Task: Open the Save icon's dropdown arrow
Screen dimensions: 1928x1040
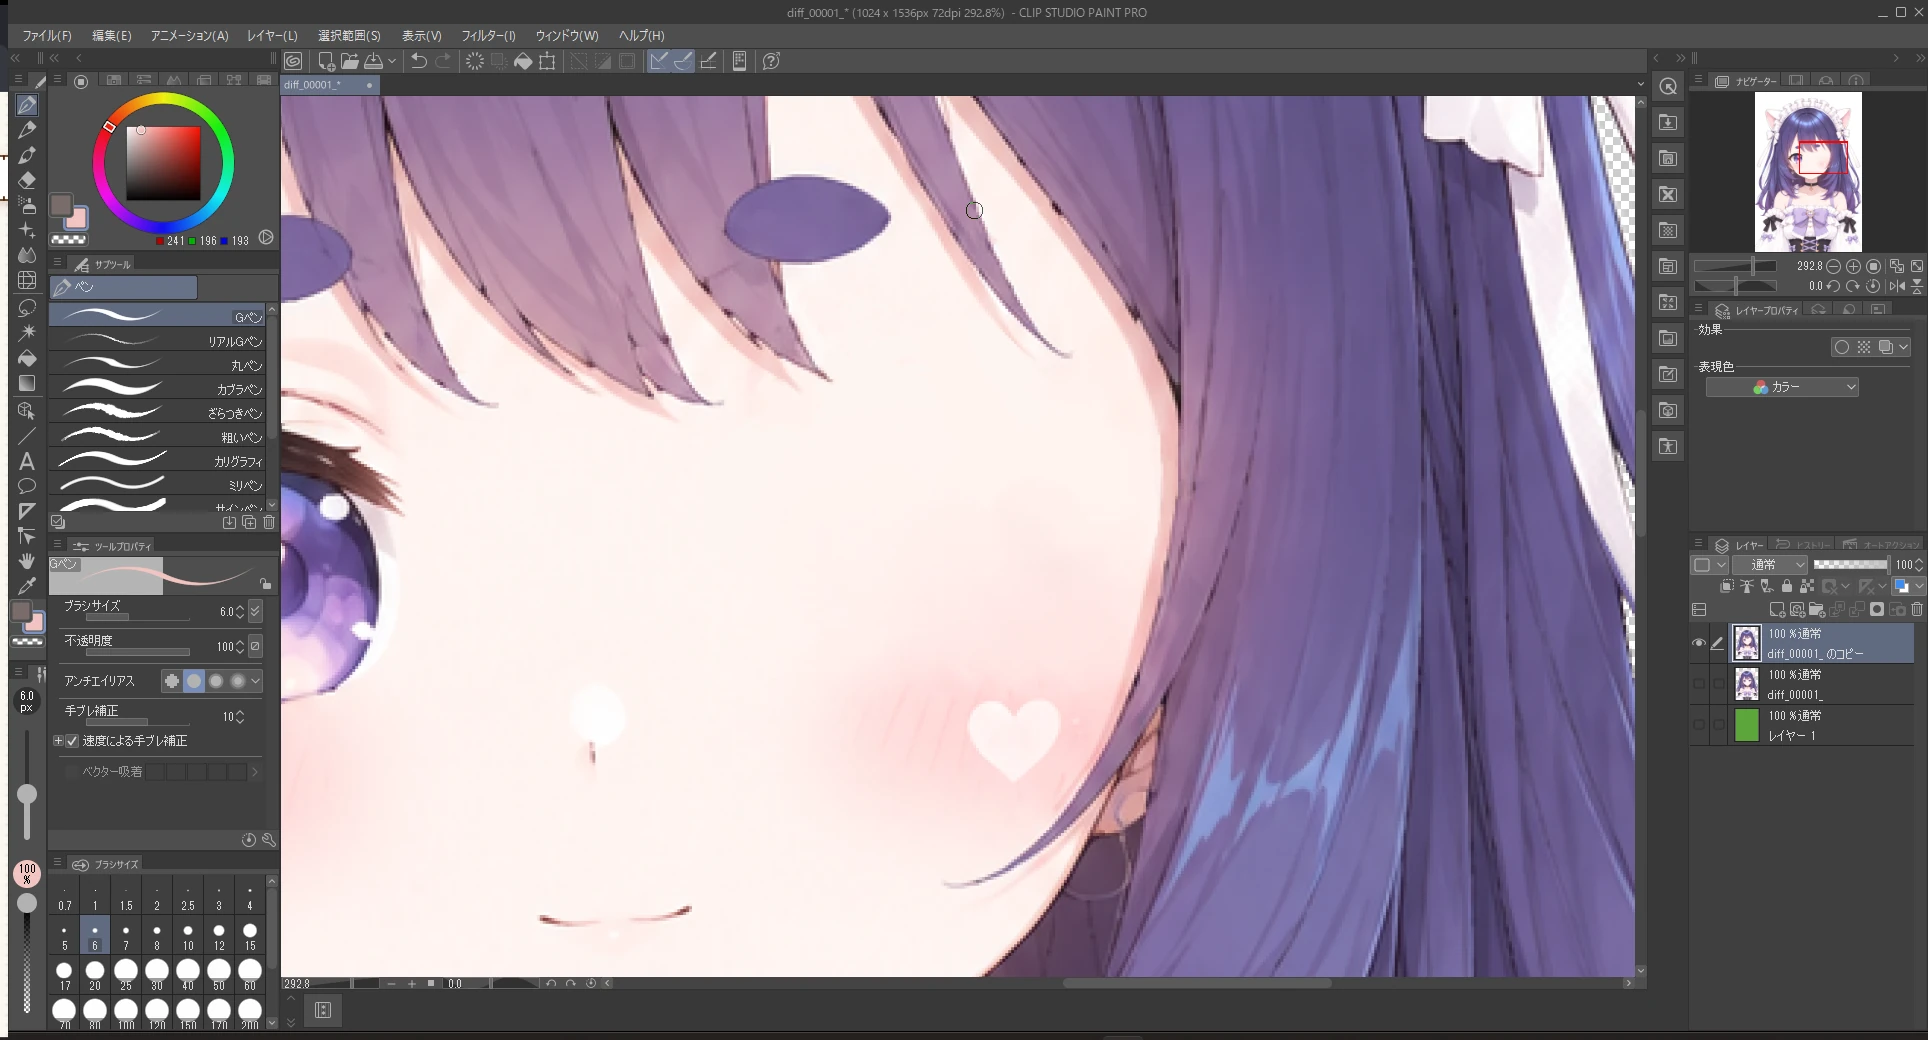Action: tap(392, 61)
